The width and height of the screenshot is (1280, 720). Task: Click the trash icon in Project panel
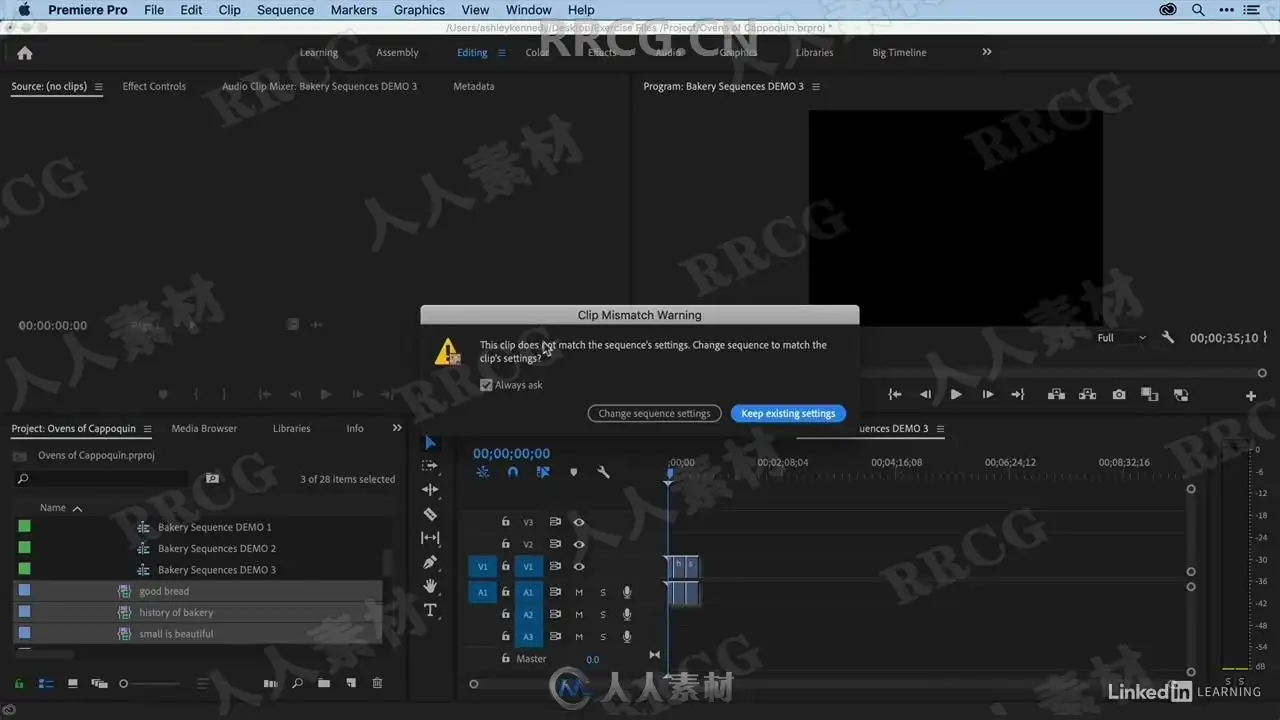[377, 684]
